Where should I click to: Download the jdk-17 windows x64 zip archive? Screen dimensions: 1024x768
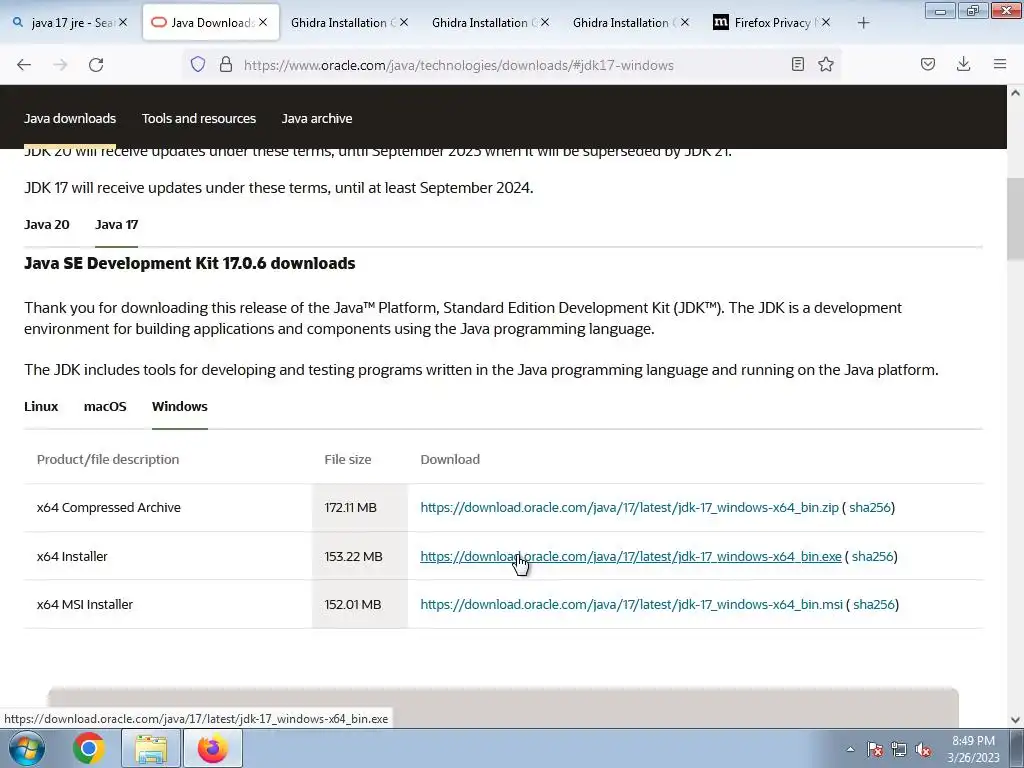pyautogui.click(x=629, y=507)
